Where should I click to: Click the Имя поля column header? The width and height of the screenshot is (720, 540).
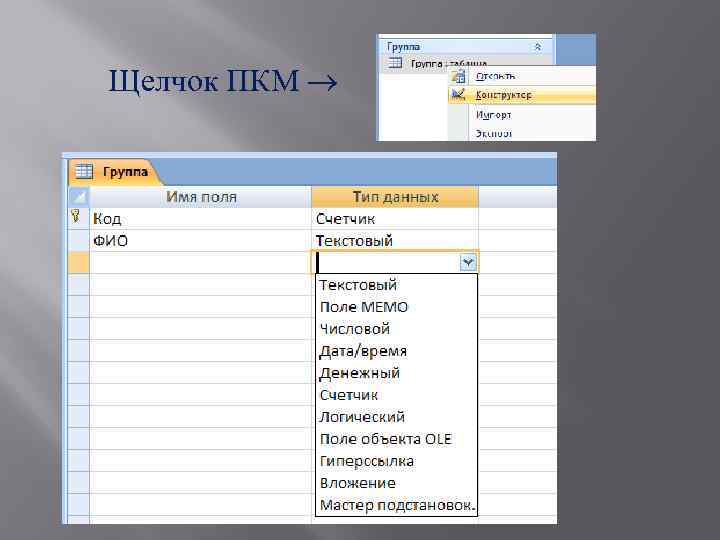tap(200, 197)
